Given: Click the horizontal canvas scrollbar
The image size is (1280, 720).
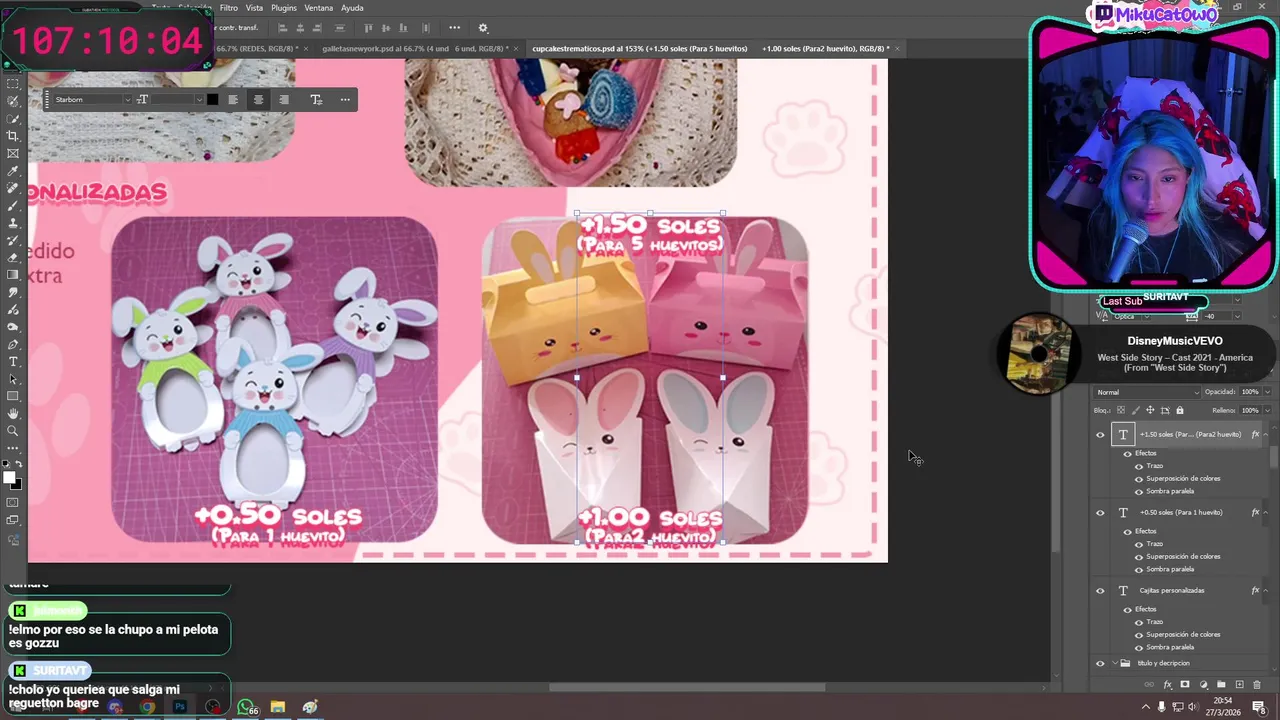Looking at the screenshot, I should (687, 687).
